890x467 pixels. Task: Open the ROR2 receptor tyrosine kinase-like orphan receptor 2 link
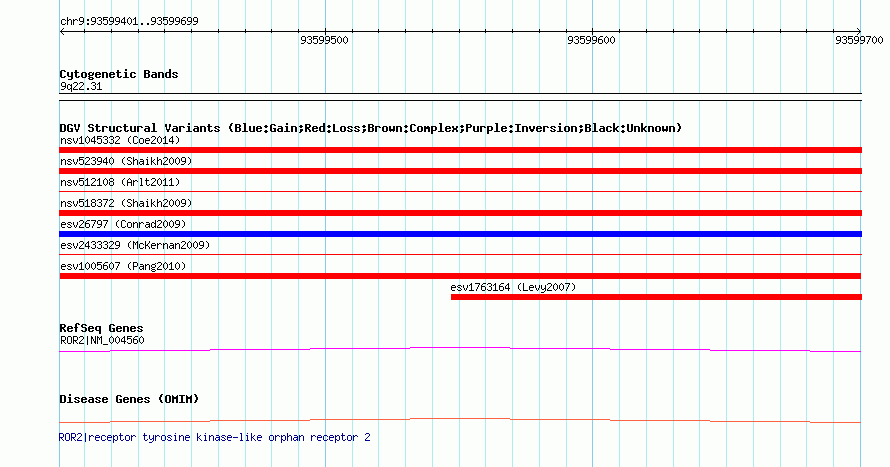[x=215, y=437]
